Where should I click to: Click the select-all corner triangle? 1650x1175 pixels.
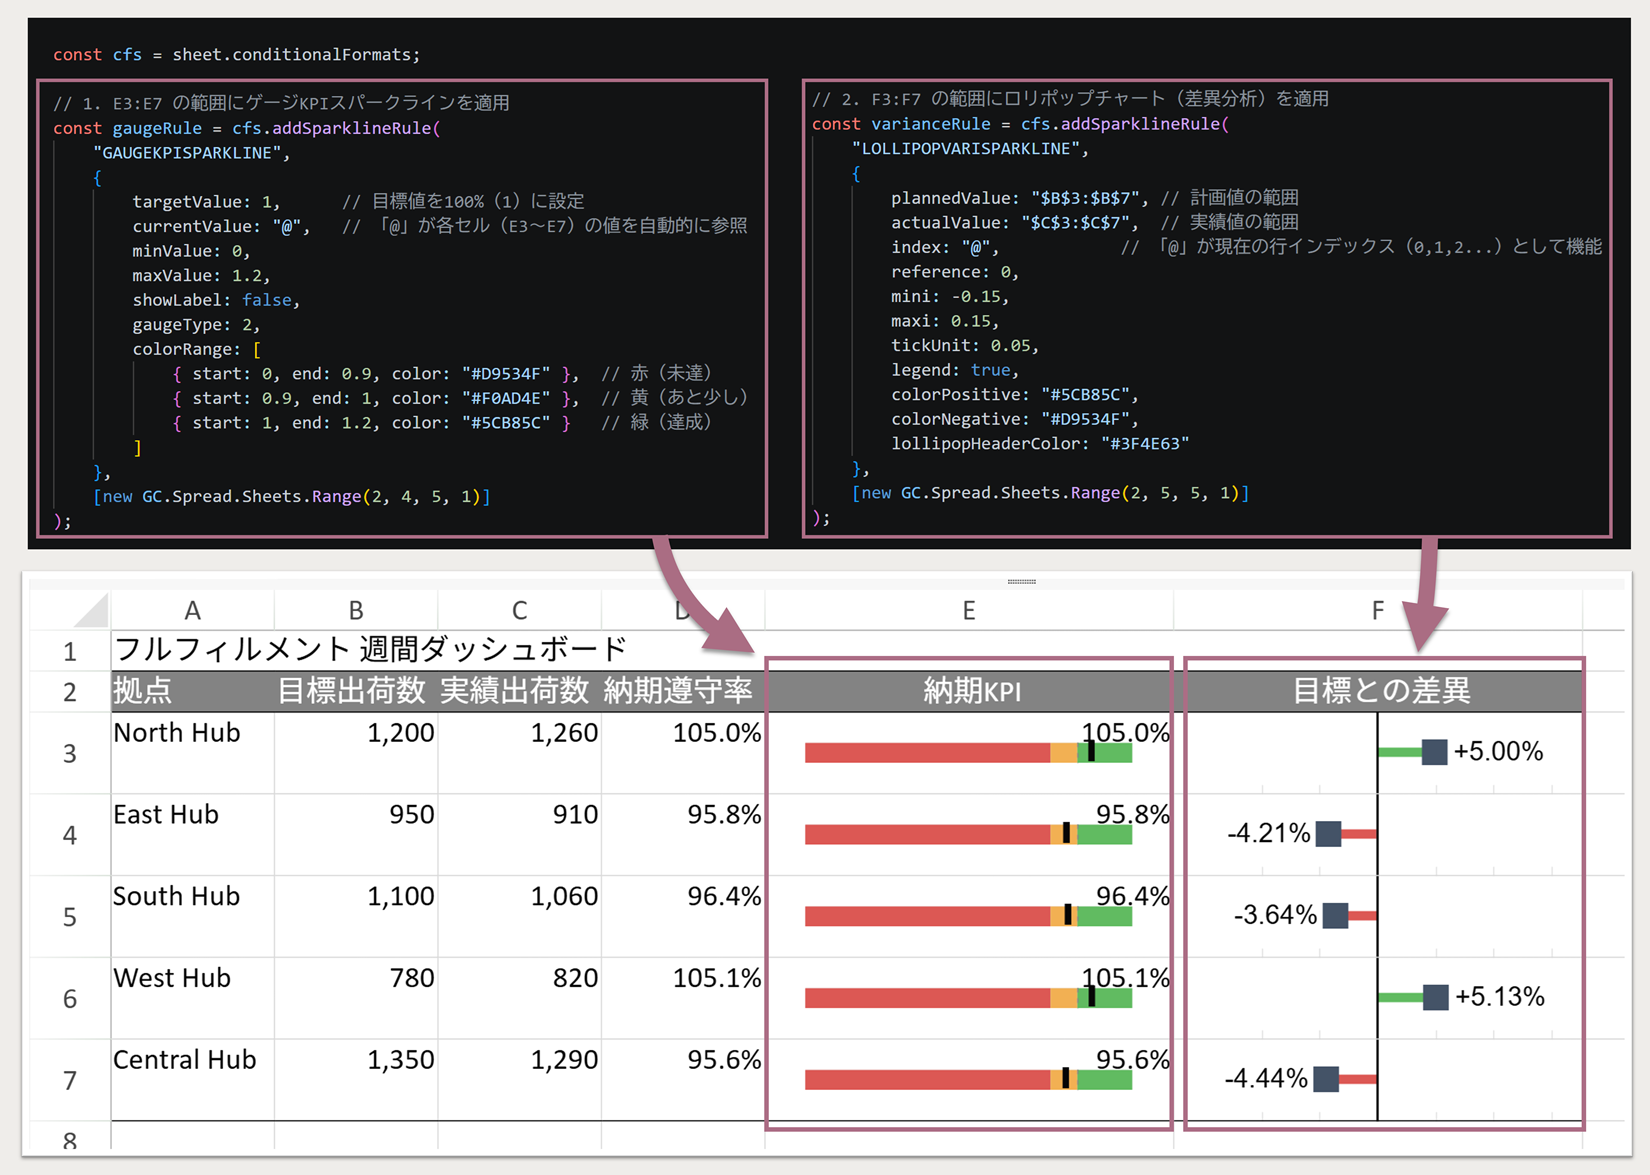pos(90,610)
